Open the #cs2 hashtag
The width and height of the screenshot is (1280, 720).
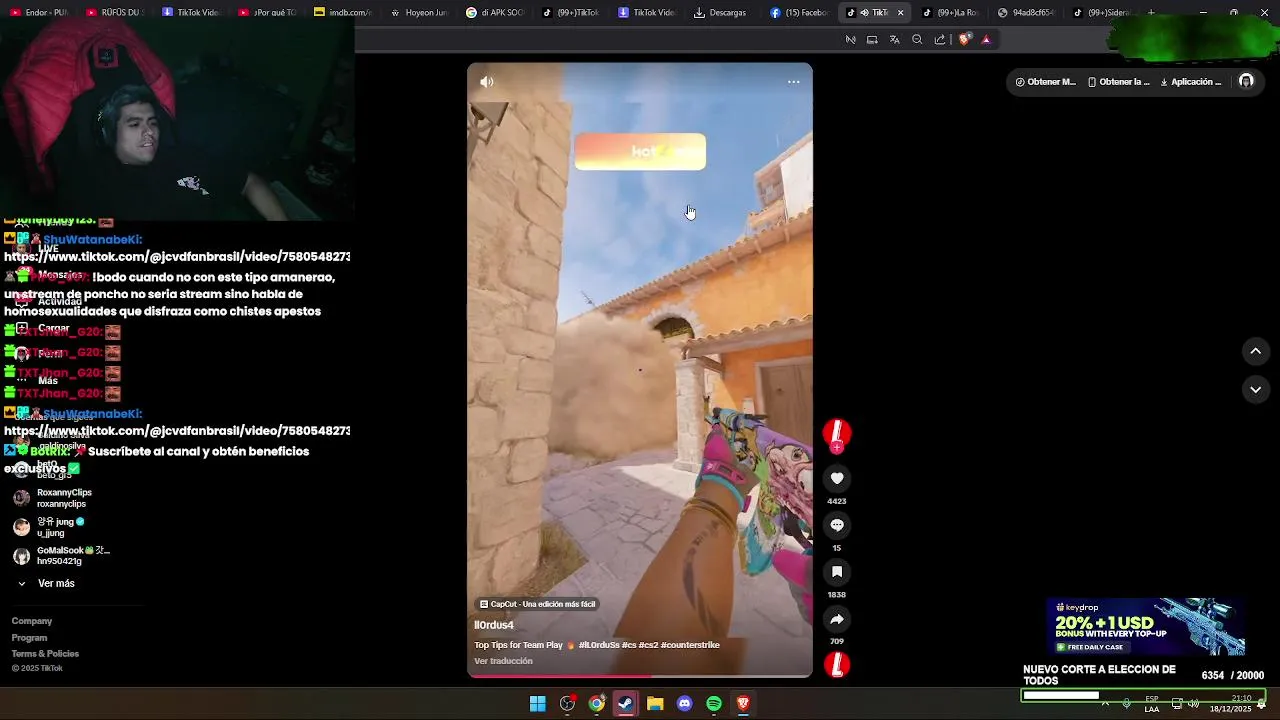[x=648, y=645]
